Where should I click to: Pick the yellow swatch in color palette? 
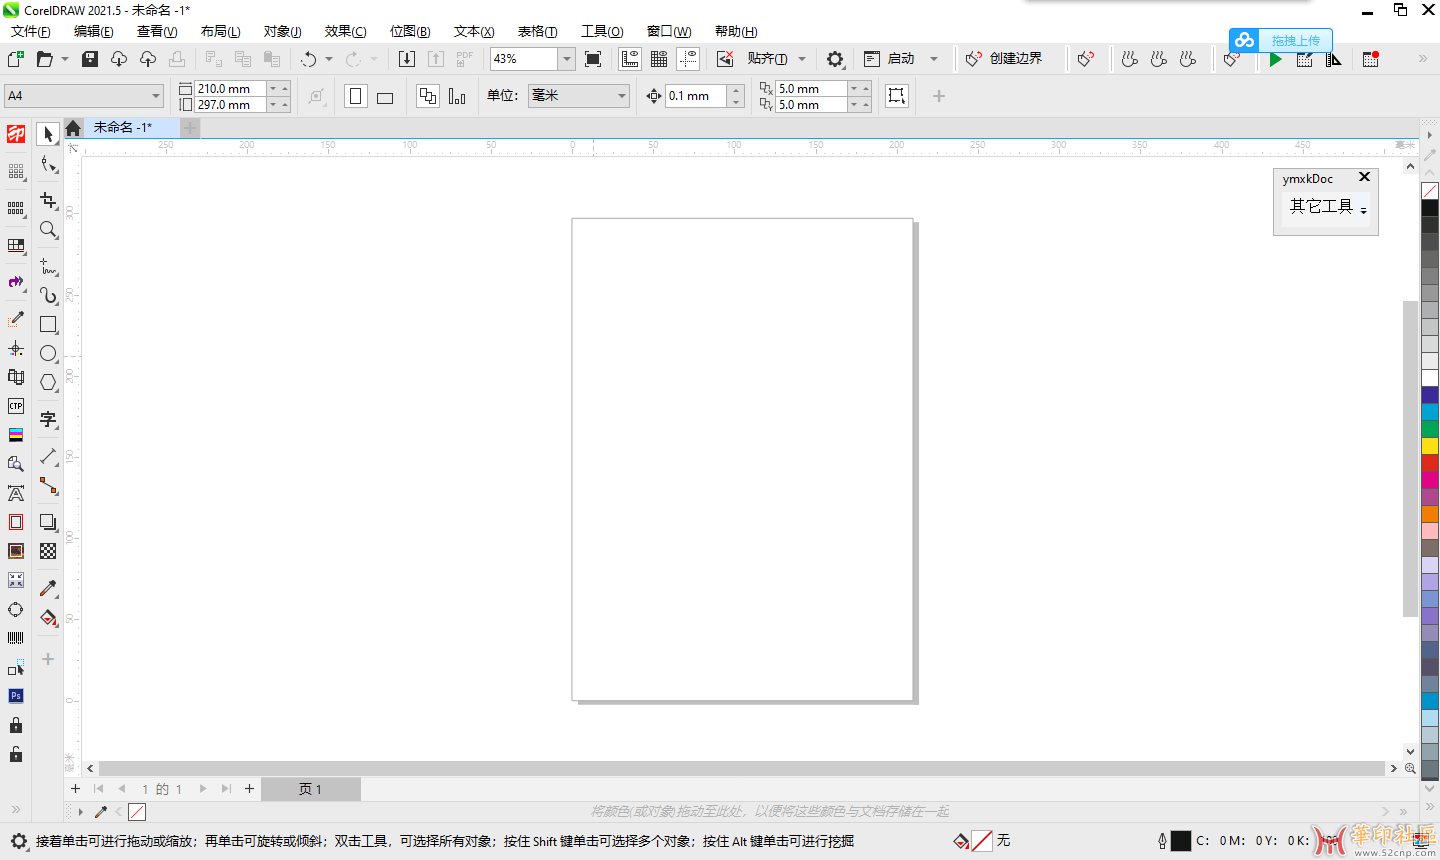[x=1430, y=445]
